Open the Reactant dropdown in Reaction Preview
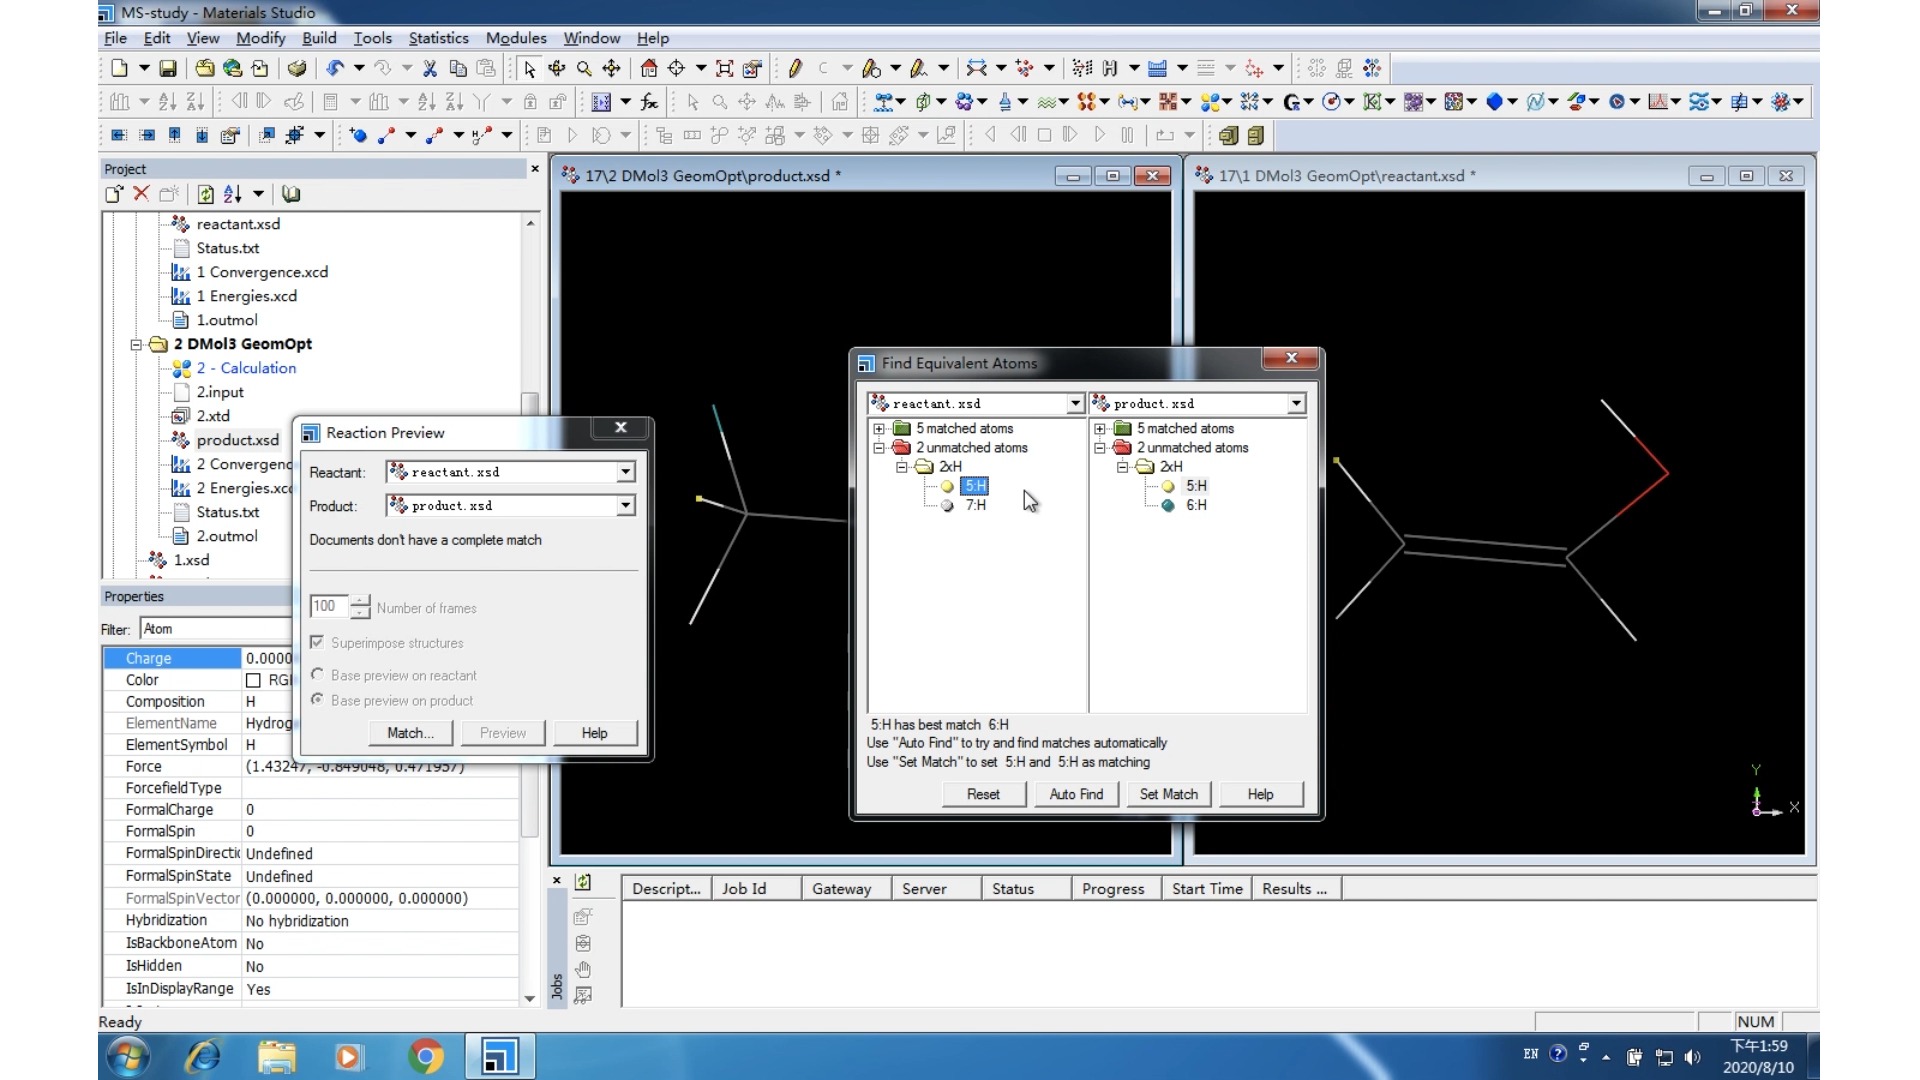 pos(625,472)
